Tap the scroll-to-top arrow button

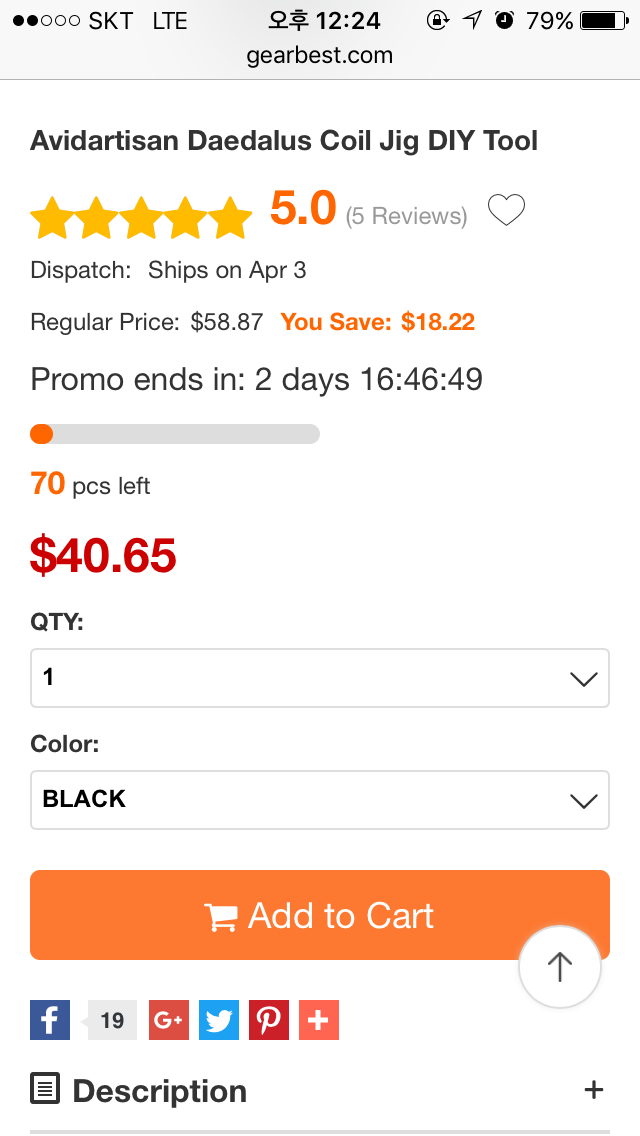point(560,966)
